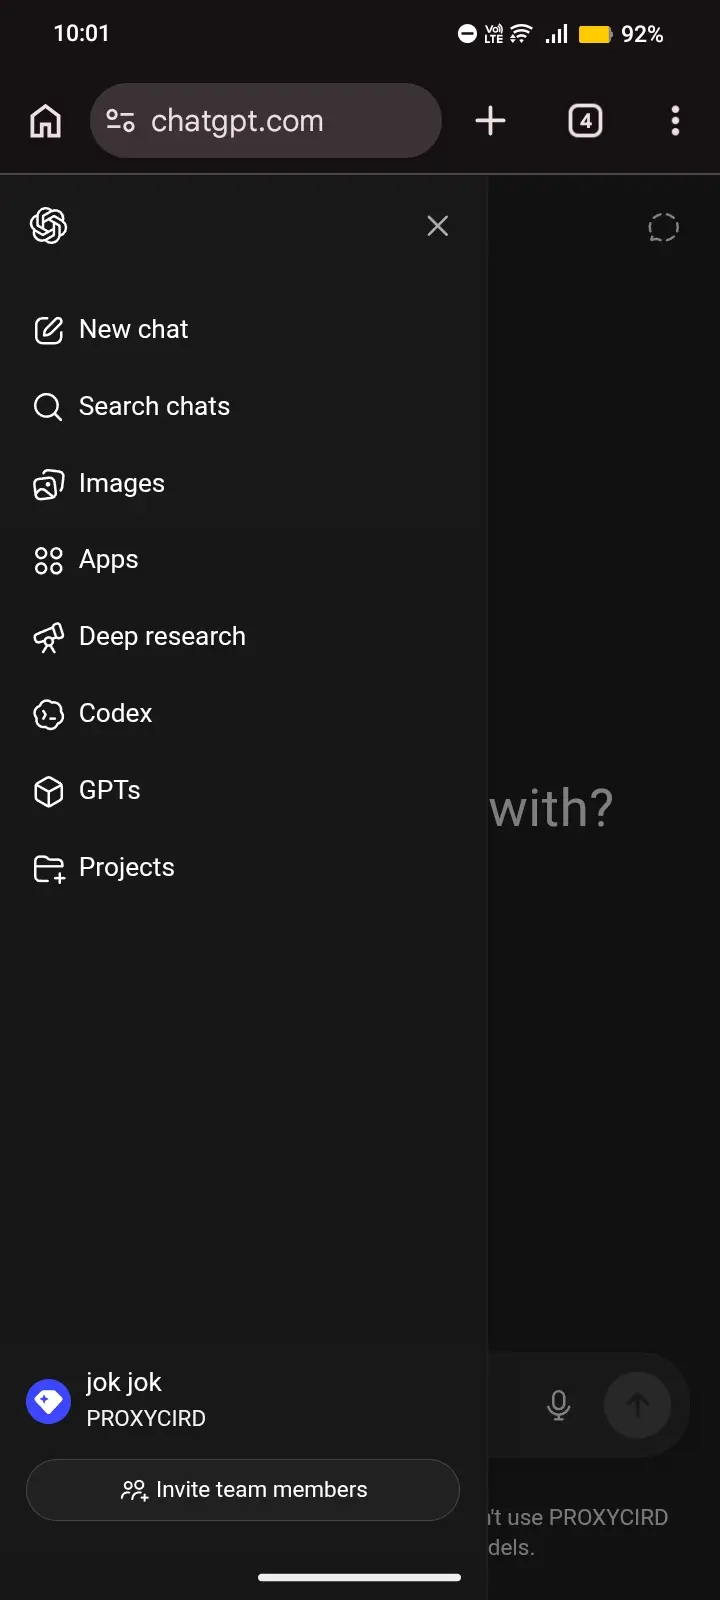Tap the microphone dictation icon
720x1600 pixels.
tap(559, 1405)
